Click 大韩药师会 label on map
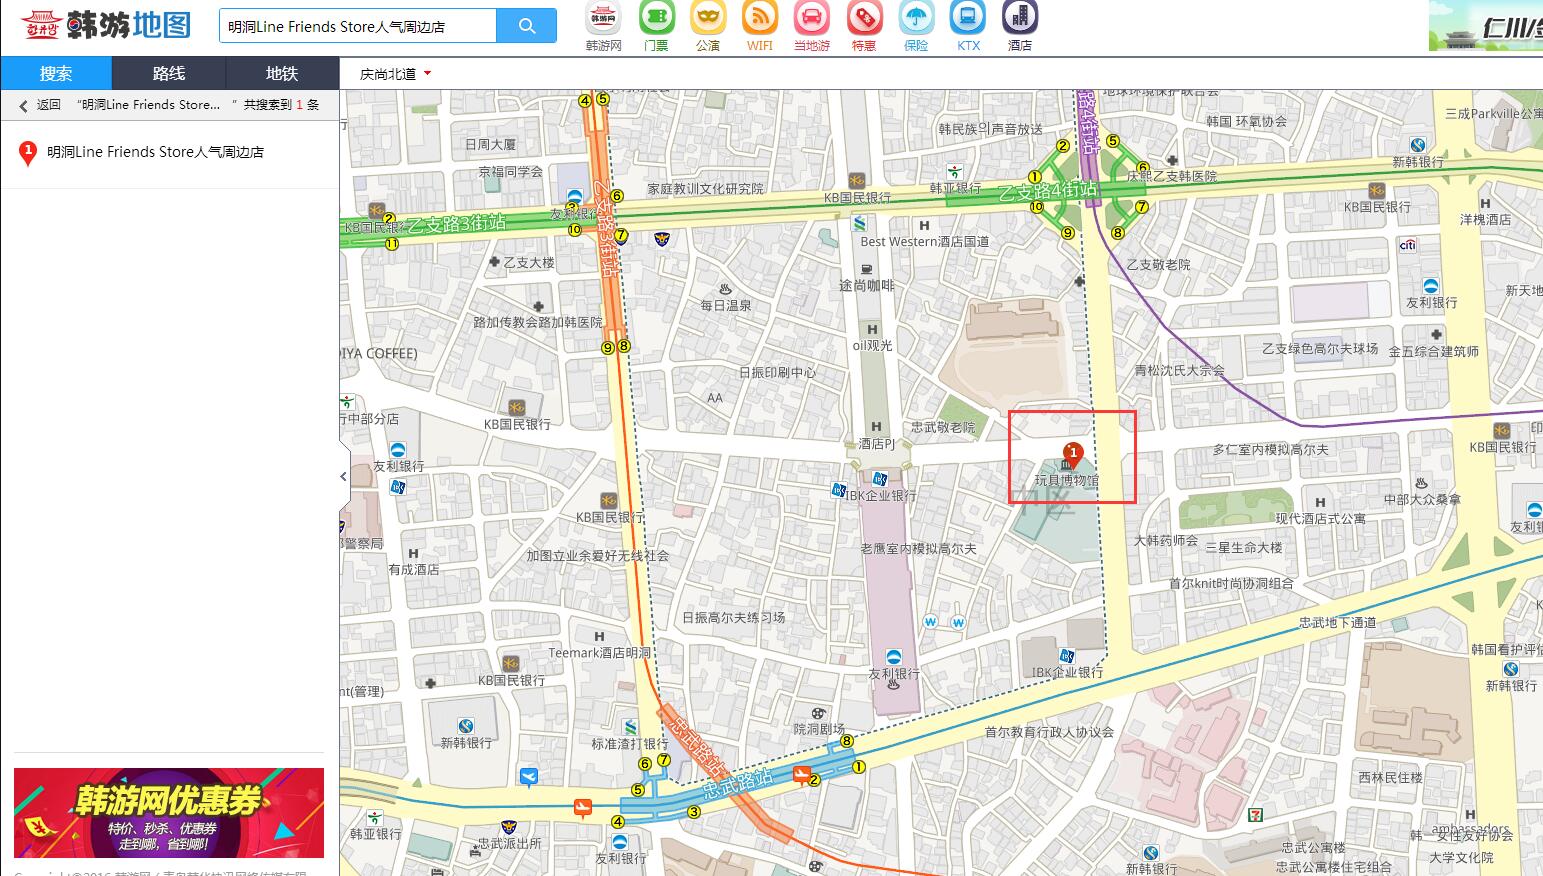 pyautogui.click(x=1166, y=540)
